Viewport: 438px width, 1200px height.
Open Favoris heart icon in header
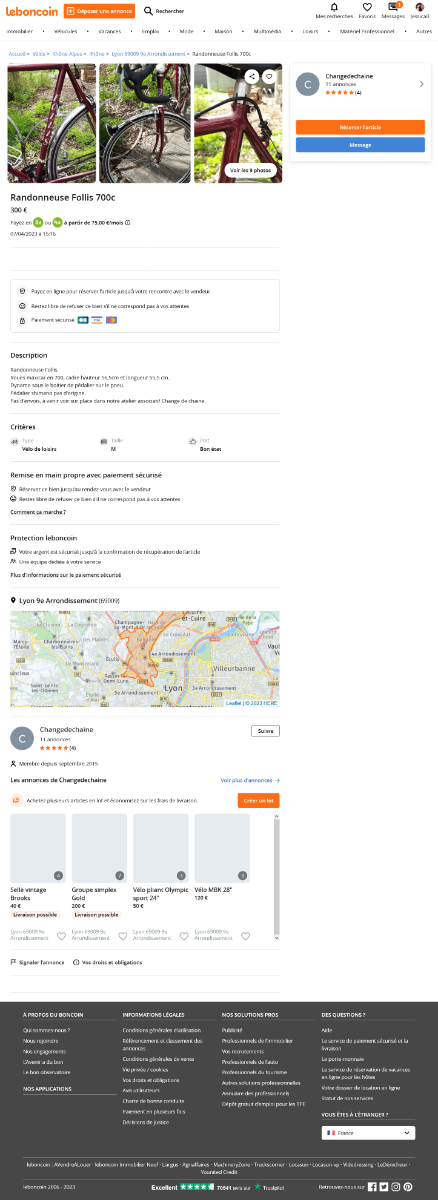pyautogui.click(x=367, y=7)
